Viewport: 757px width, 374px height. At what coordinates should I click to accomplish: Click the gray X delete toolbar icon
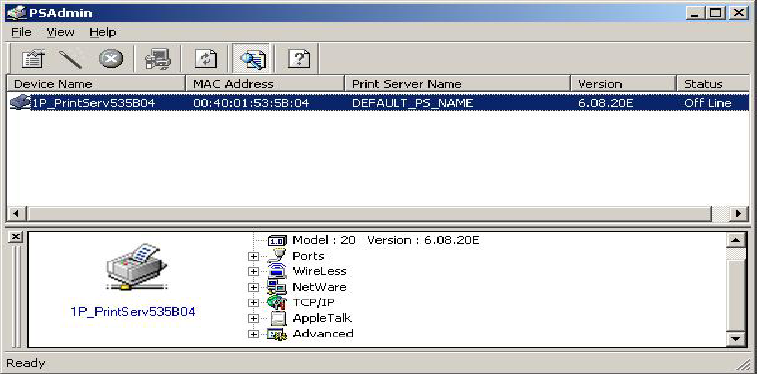pos(111,59)
